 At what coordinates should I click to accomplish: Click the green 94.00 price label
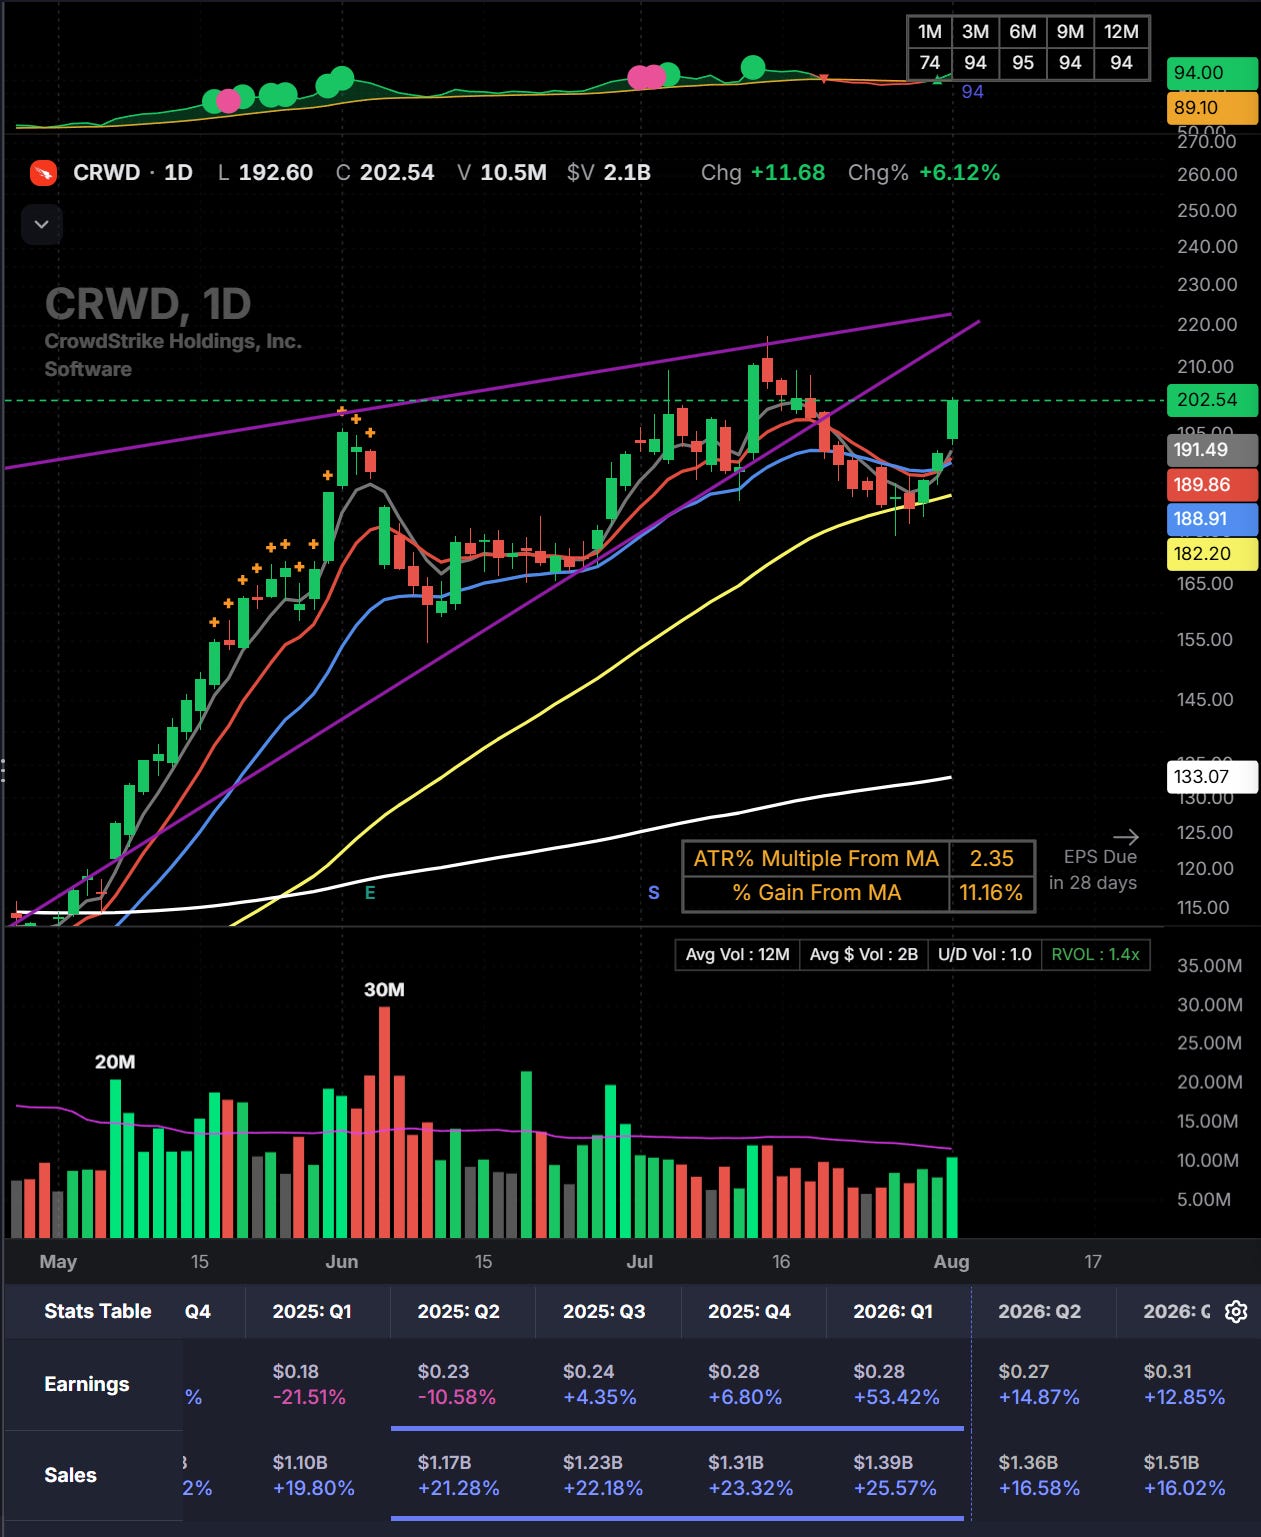coord(1211,73)
